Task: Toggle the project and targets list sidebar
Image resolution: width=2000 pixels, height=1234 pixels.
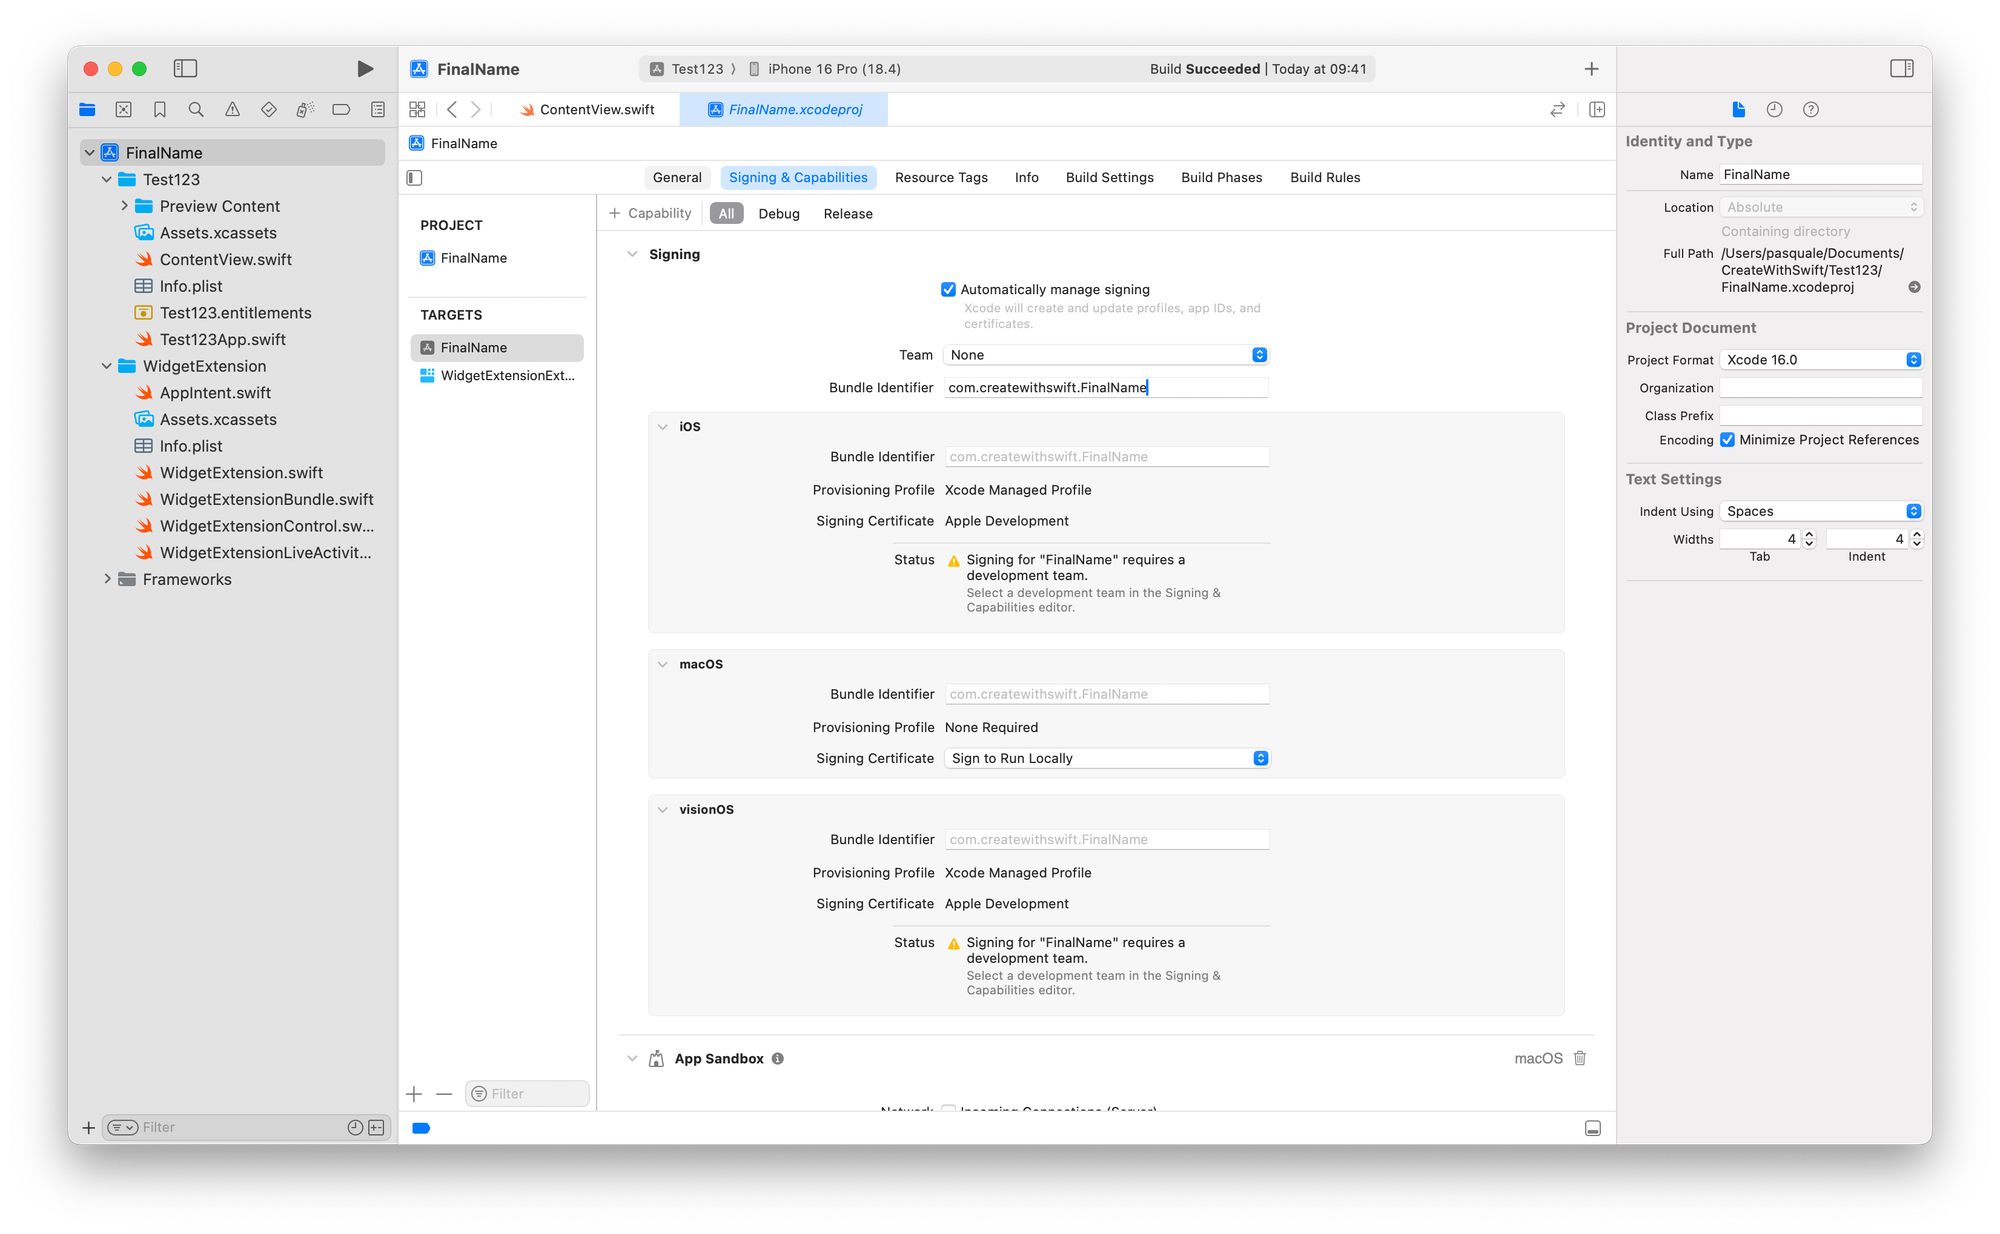Action: (415, 178)
